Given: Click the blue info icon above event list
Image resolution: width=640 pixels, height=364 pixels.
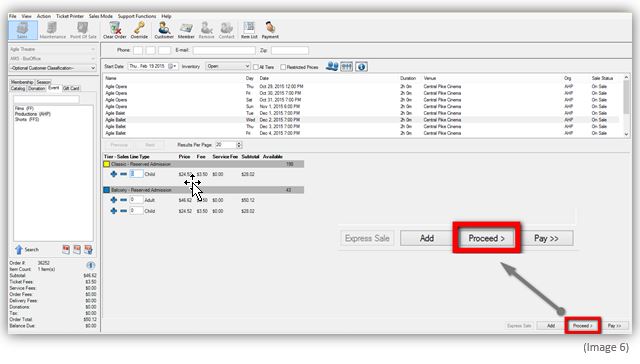Looking at the screenshot, I should 361,66.
